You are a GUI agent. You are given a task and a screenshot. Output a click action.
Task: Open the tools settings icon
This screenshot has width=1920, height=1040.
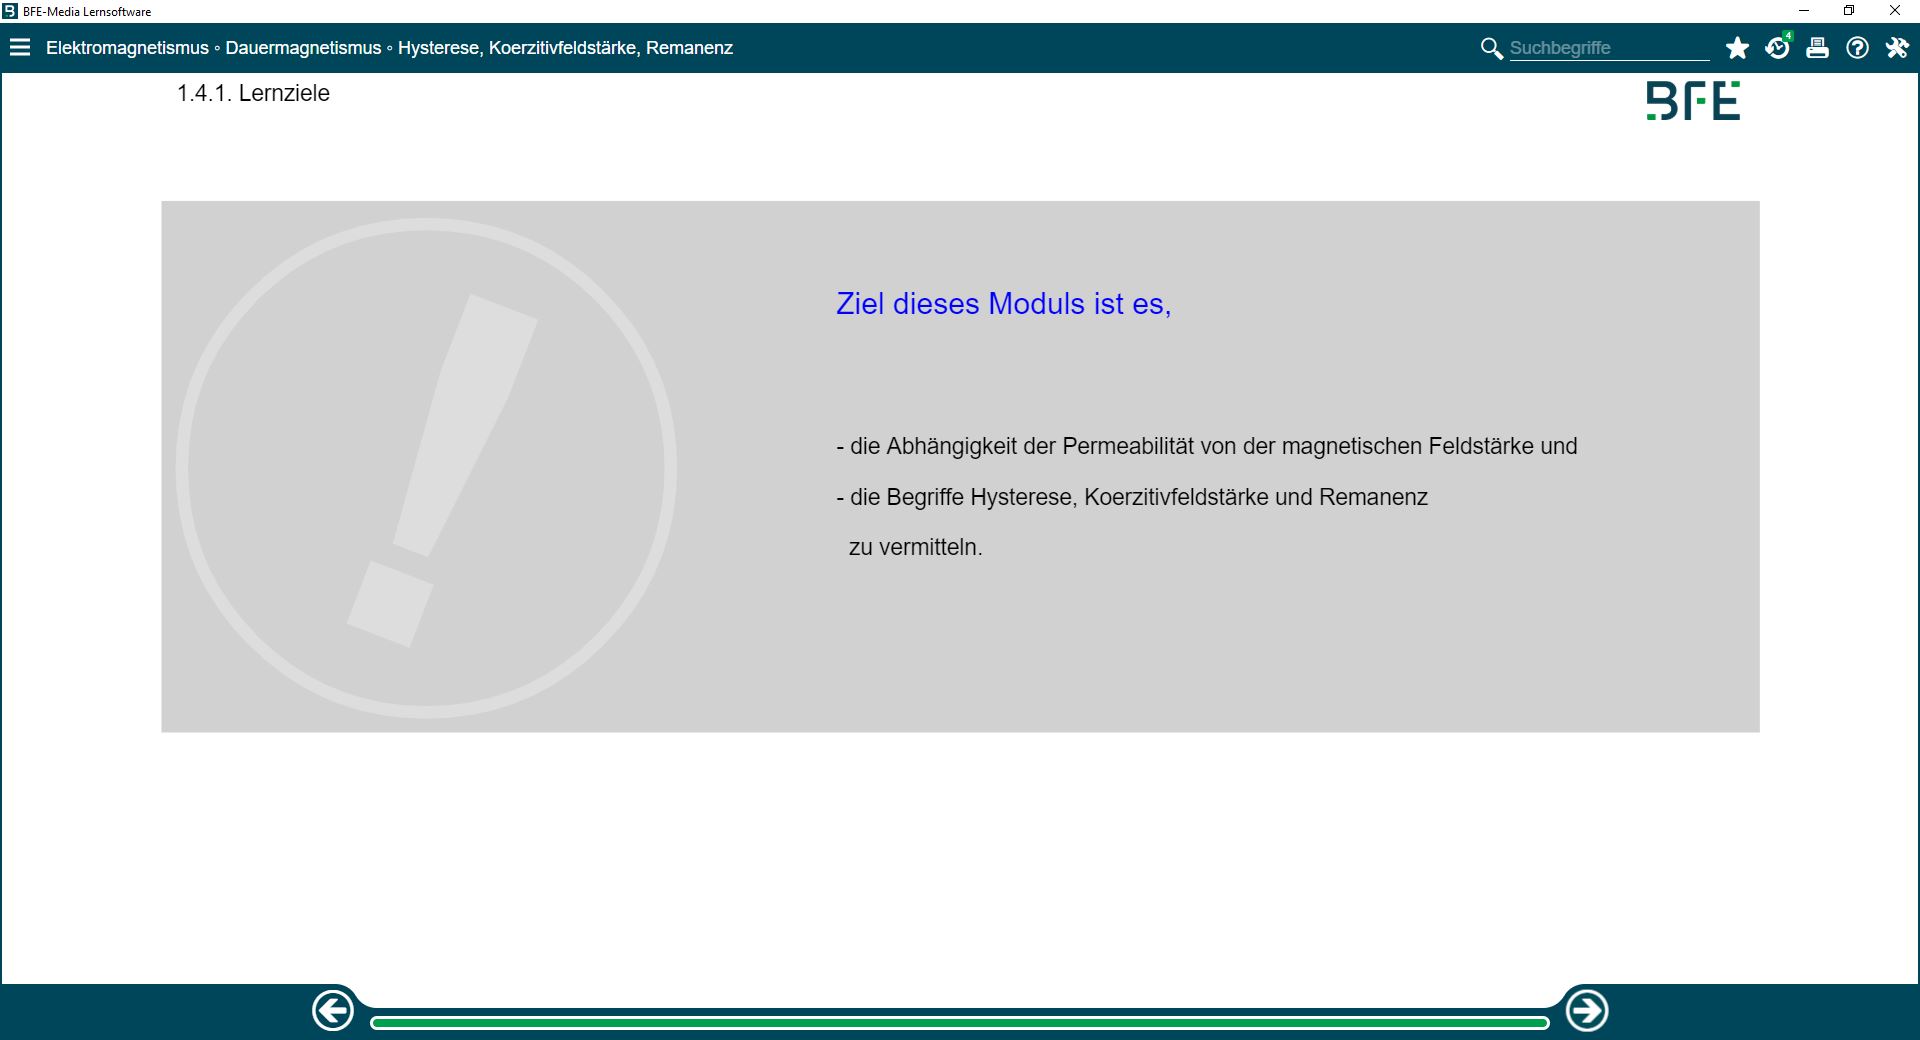[1897, 48]
